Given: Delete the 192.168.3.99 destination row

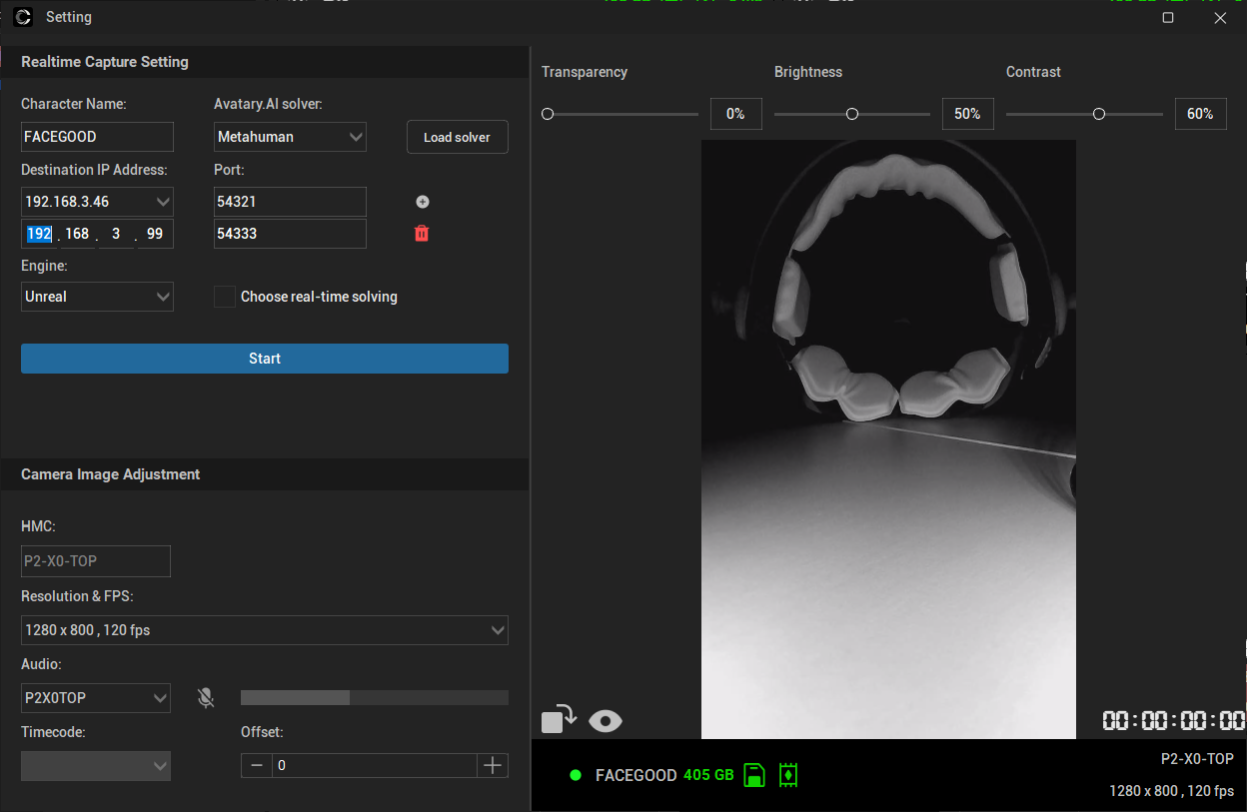Looking at the screenshot, I should [422, 233].
